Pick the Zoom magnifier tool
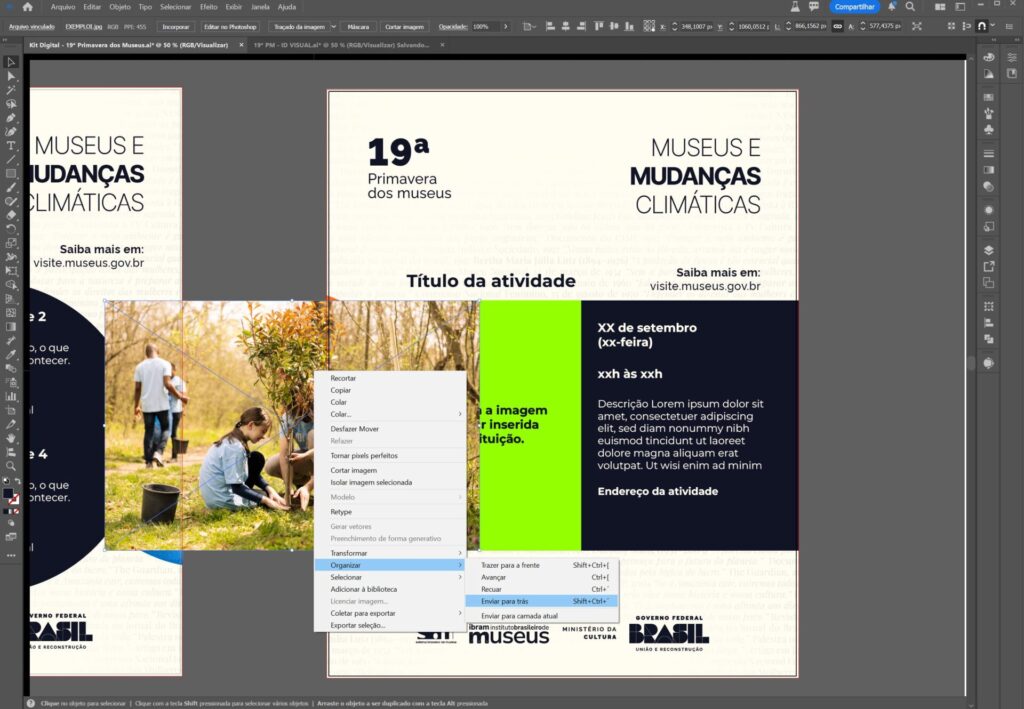 pos(11,466)
